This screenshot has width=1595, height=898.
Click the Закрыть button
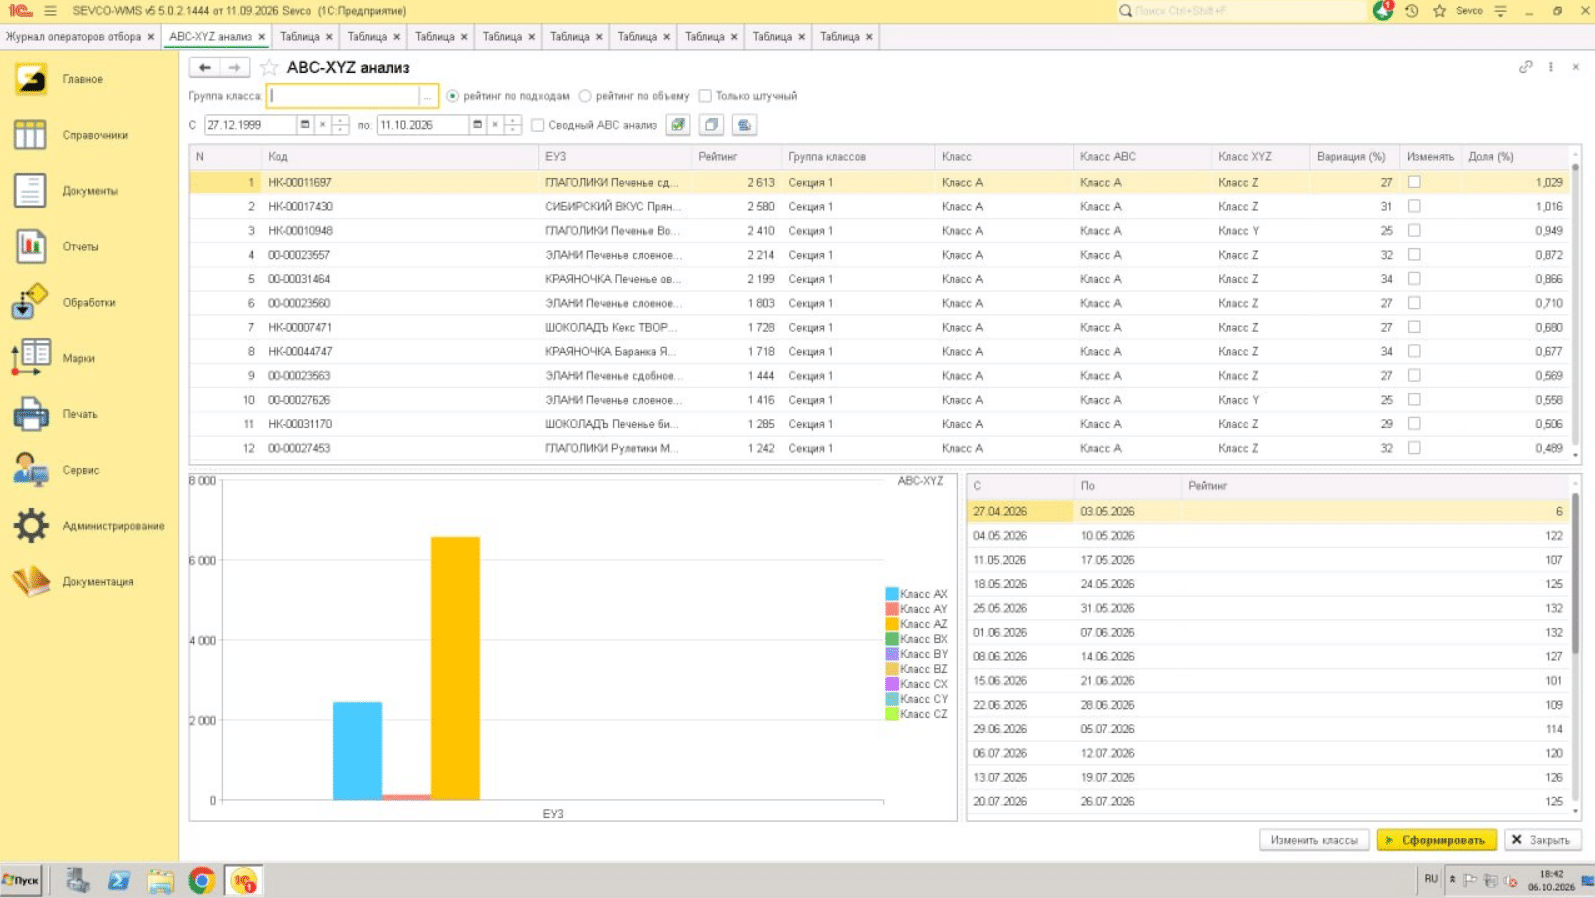click(x=1541, y=840)
